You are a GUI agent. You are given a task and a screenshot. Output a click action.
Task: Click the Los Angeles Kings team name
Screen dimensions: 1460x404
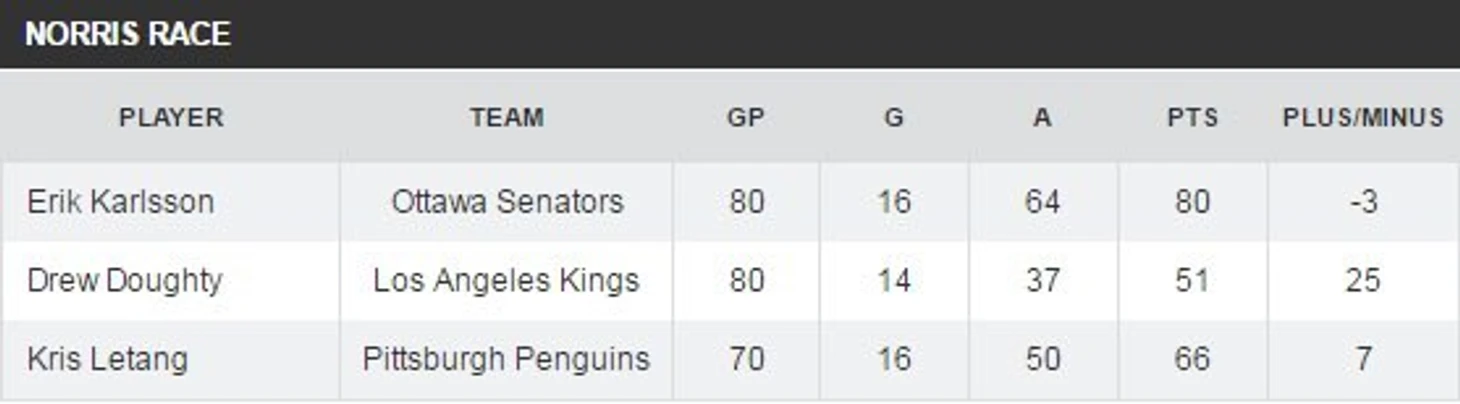pos(506,281)
